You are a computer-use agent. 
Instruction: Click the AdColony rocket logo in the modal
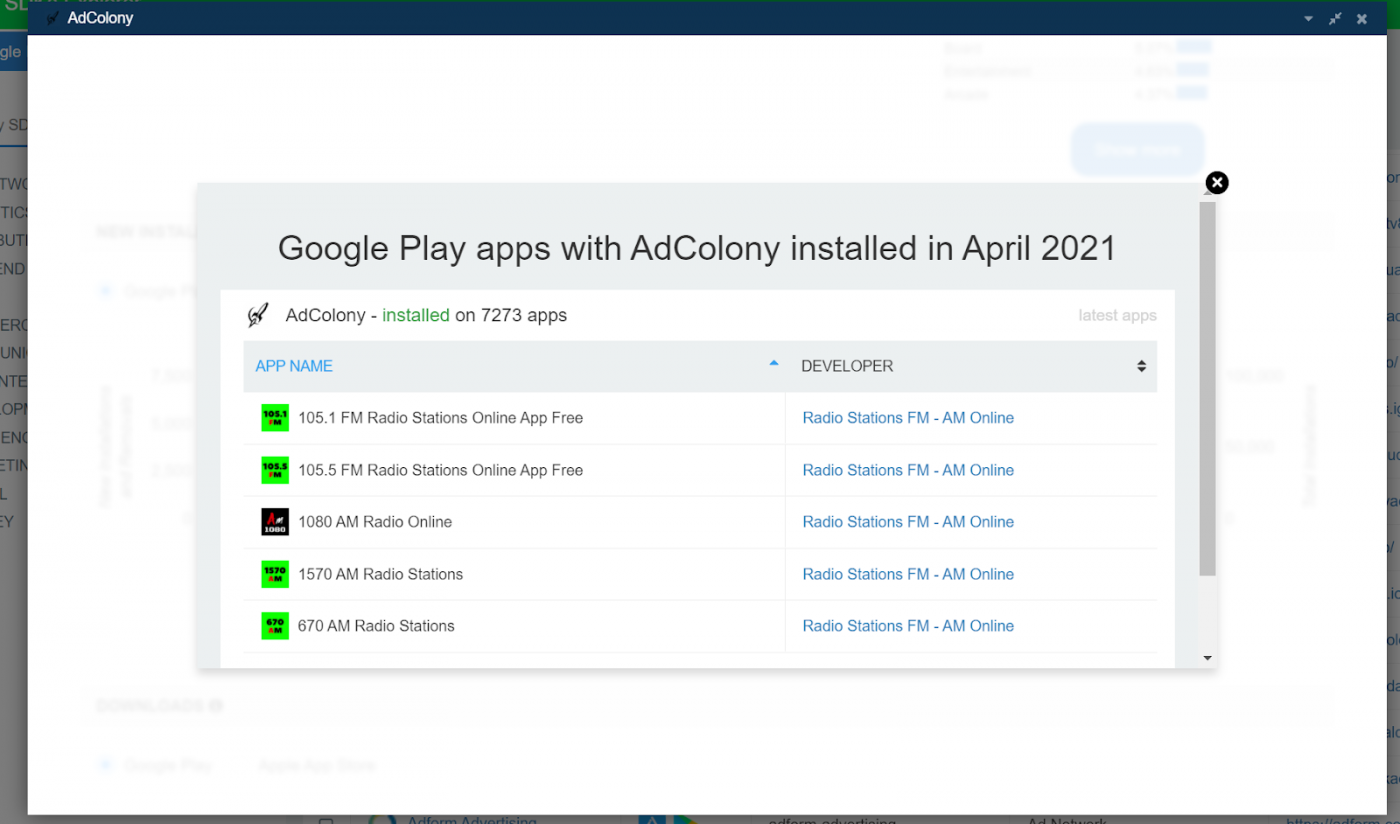pyautogui.click(x=258, y=314)
